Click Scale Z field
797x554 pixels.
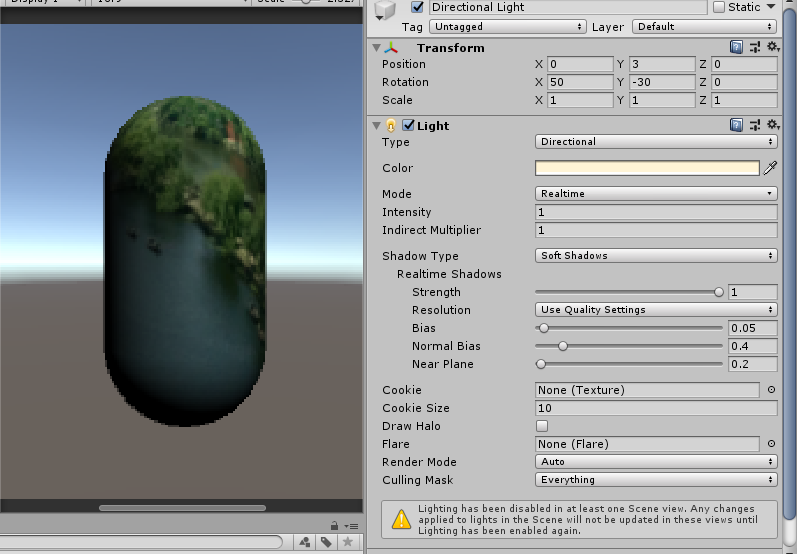click(744, 100)
